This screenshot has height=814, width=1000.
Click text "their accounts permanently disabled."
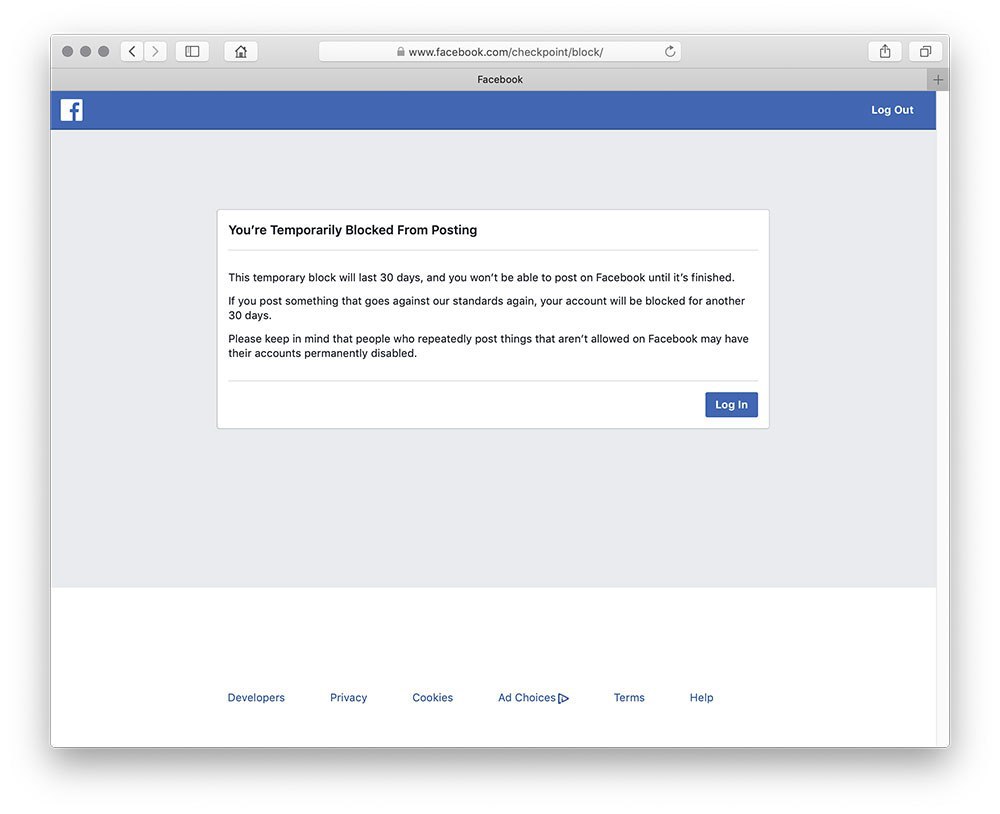pos(322,353)
